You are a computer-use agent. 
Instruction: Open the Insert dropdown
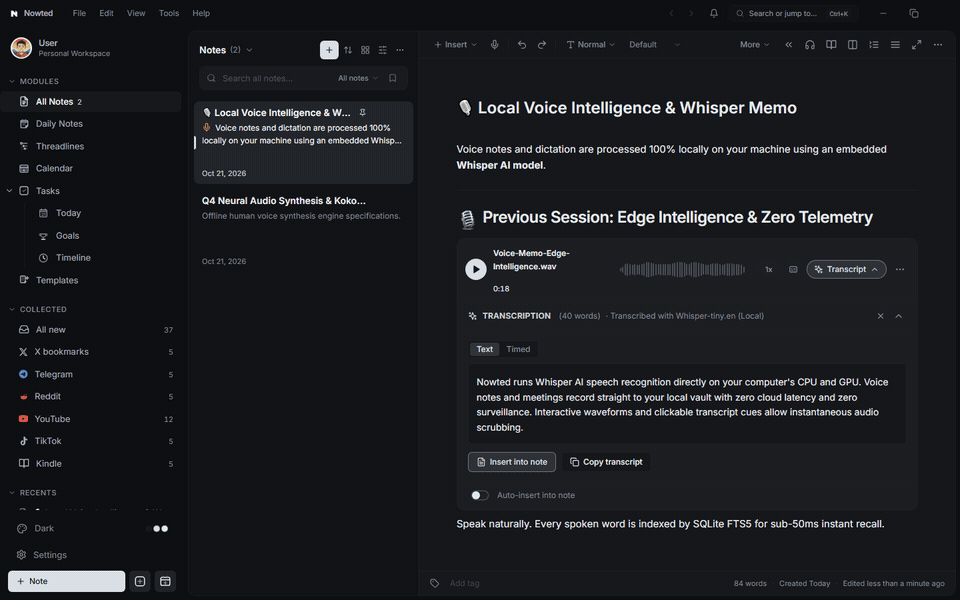455,45
